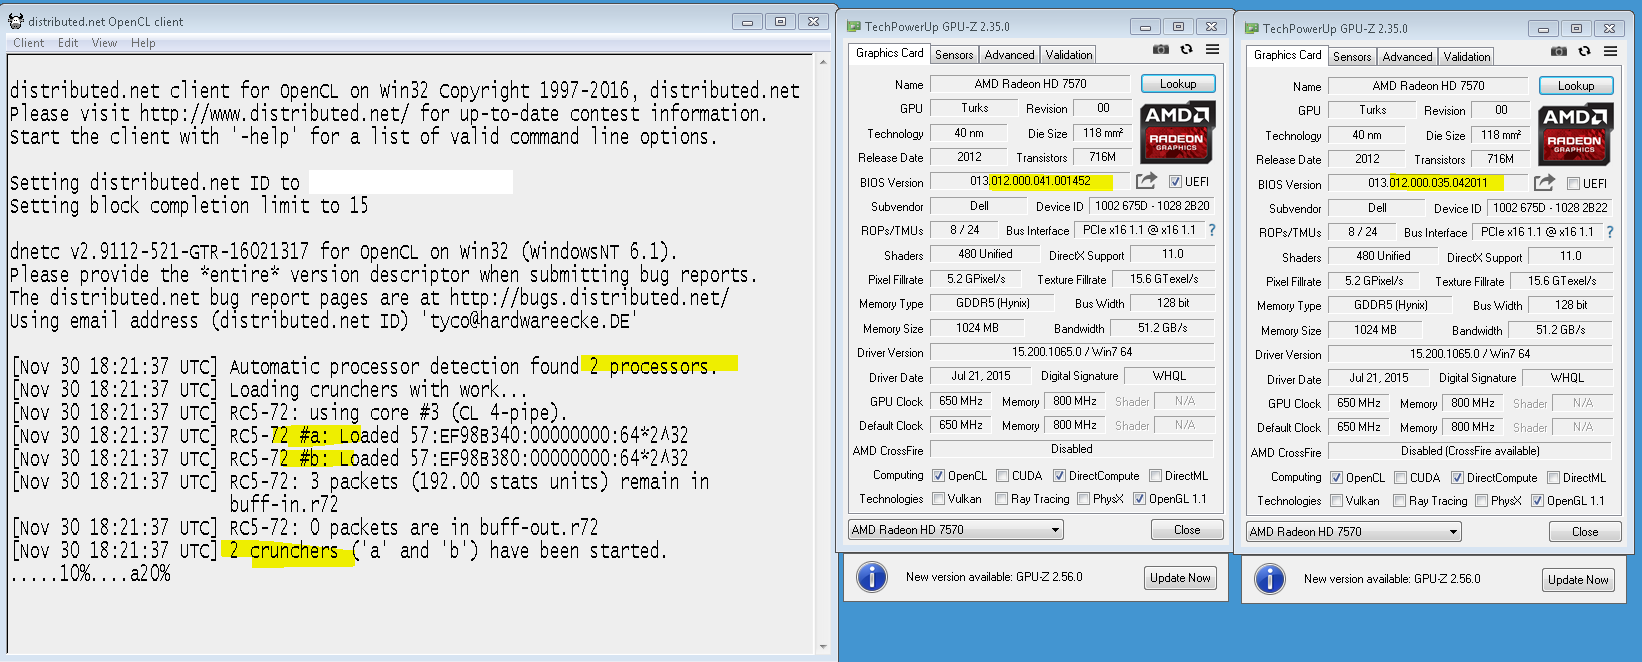Click bus interface question mark in left GPU-Z

click(x=1212, y=230)
